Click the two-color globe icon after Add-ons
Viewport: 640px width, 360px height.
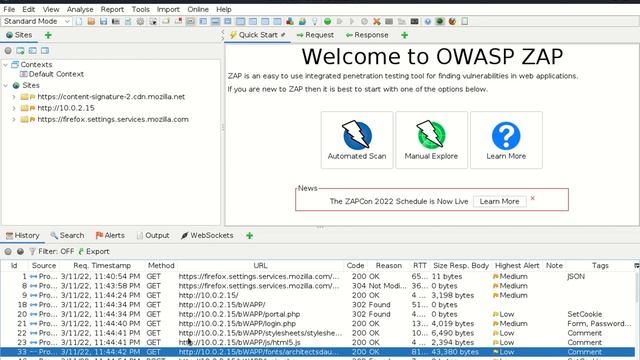pyautogui.click(x=302, y=21)
